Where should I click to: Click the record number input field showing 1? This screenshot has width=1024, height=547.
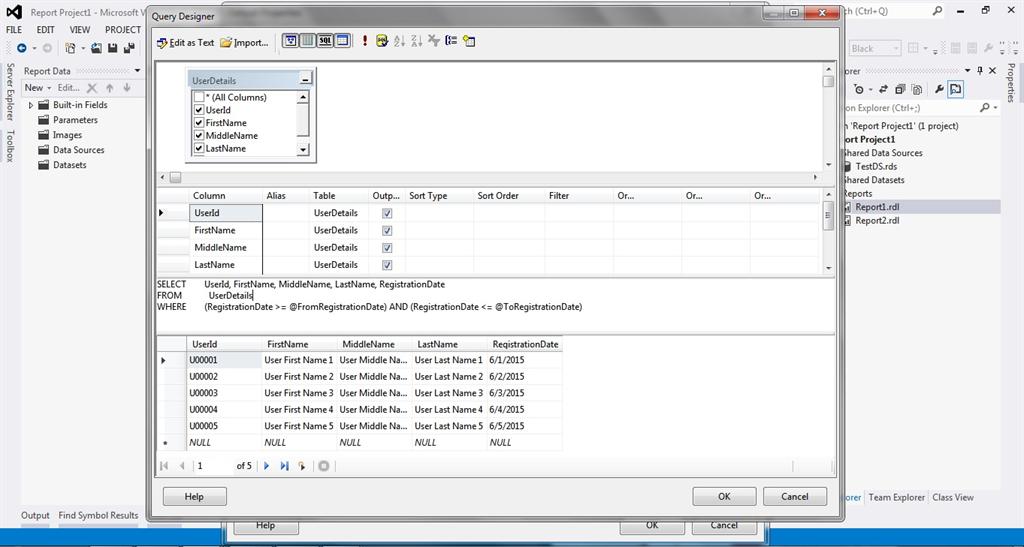pyautogui.click(x=213, y=466)
